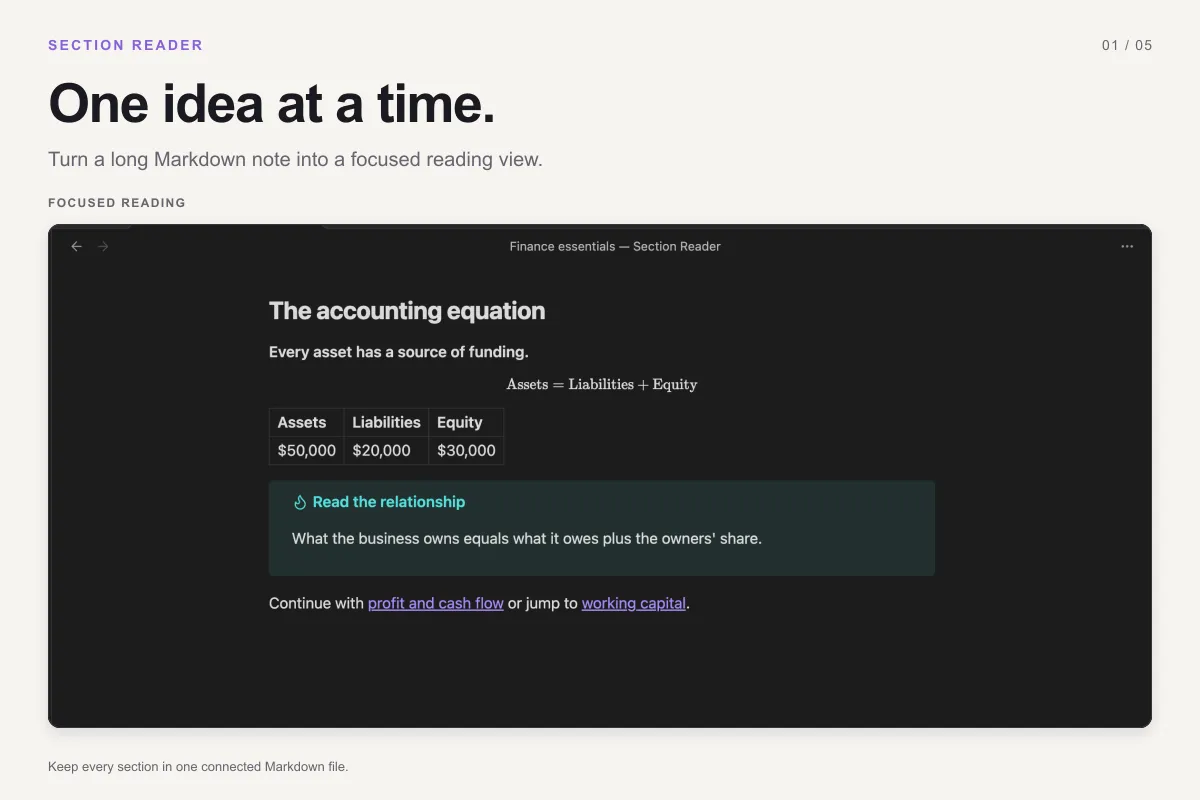This screenshot has height=800, width=1200.
Task: Click the Turn a long Markdown note subtitle
Action: [295, 159]
